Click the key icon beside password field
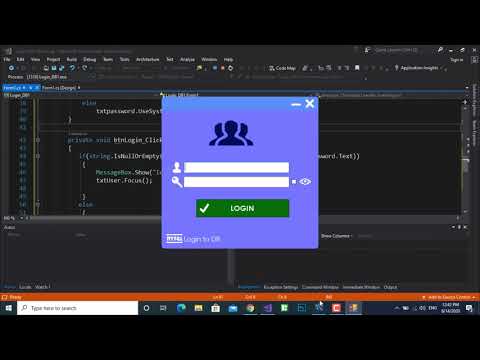Image resolution: width=480 pixels, height=360 pixels. tap(177, 182)
